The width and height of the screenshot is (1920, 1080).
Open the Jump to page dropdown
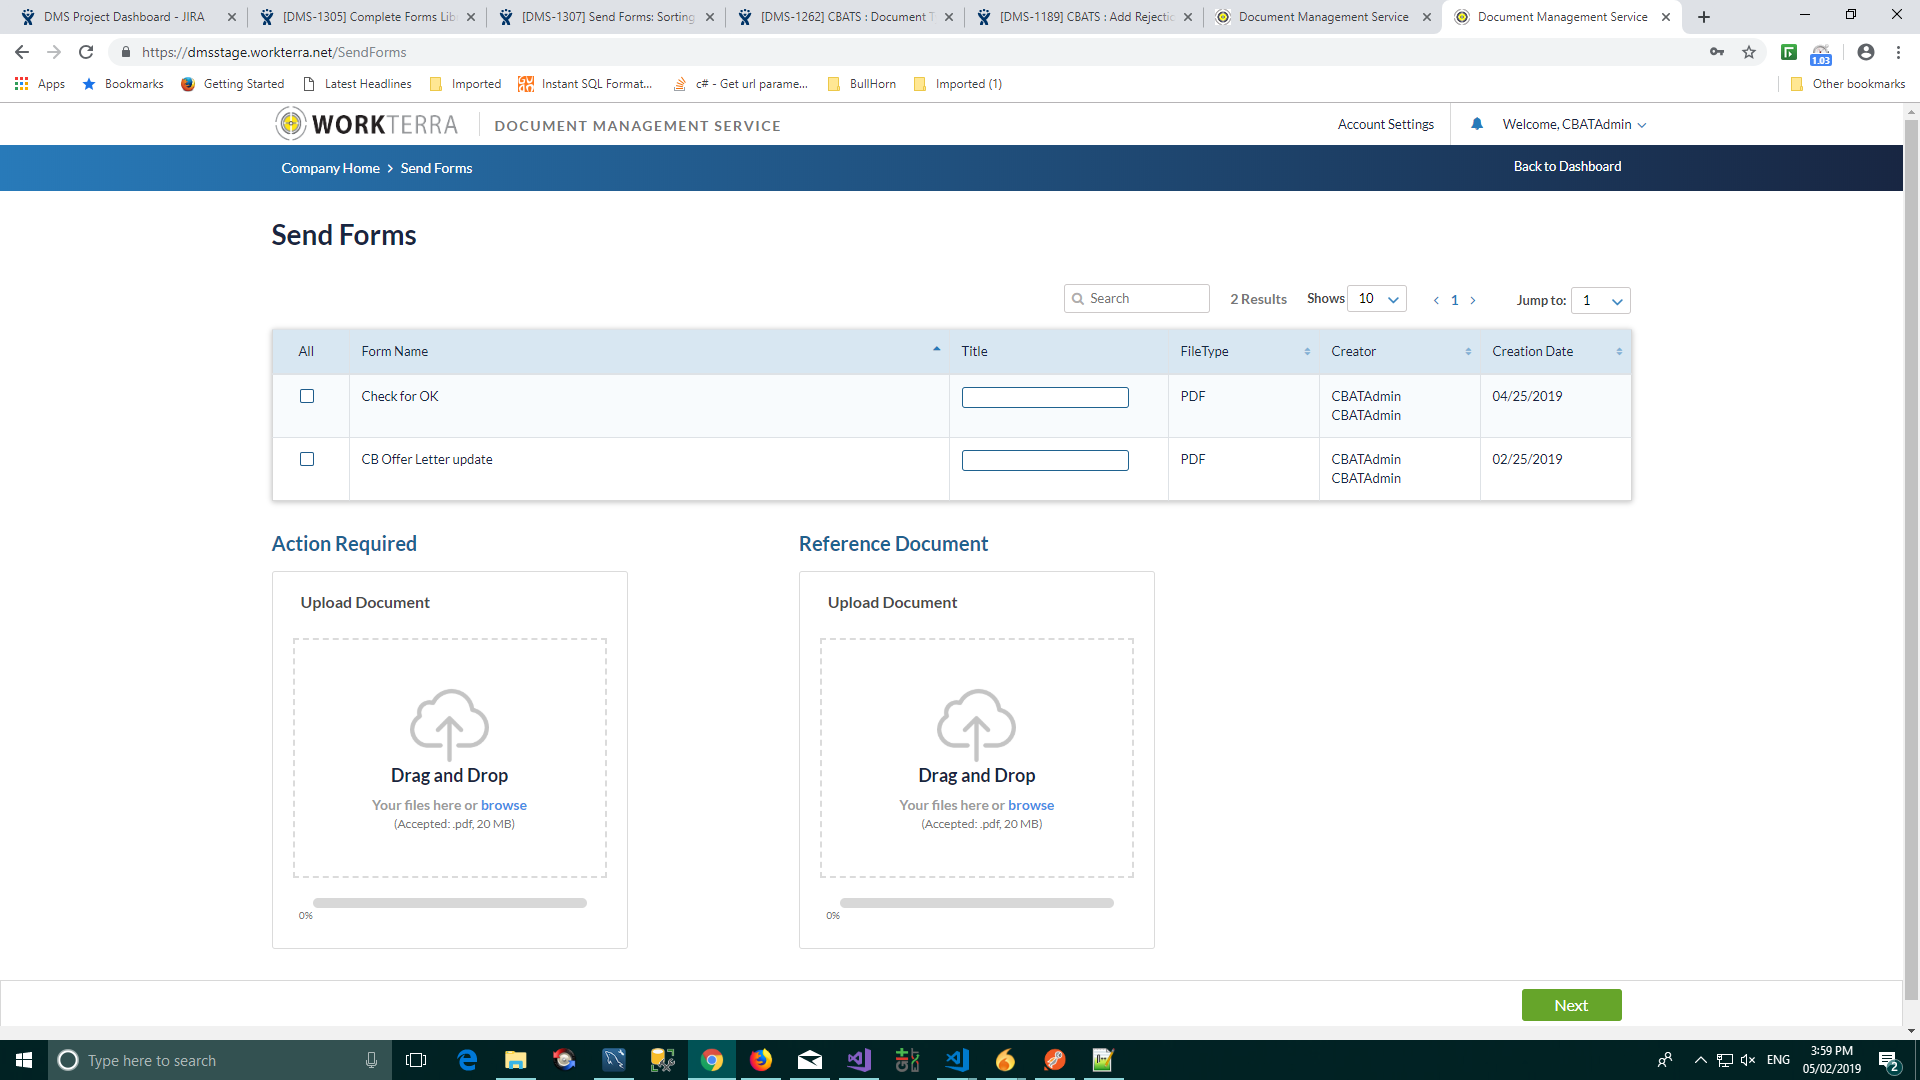[x=1600, y=300]
